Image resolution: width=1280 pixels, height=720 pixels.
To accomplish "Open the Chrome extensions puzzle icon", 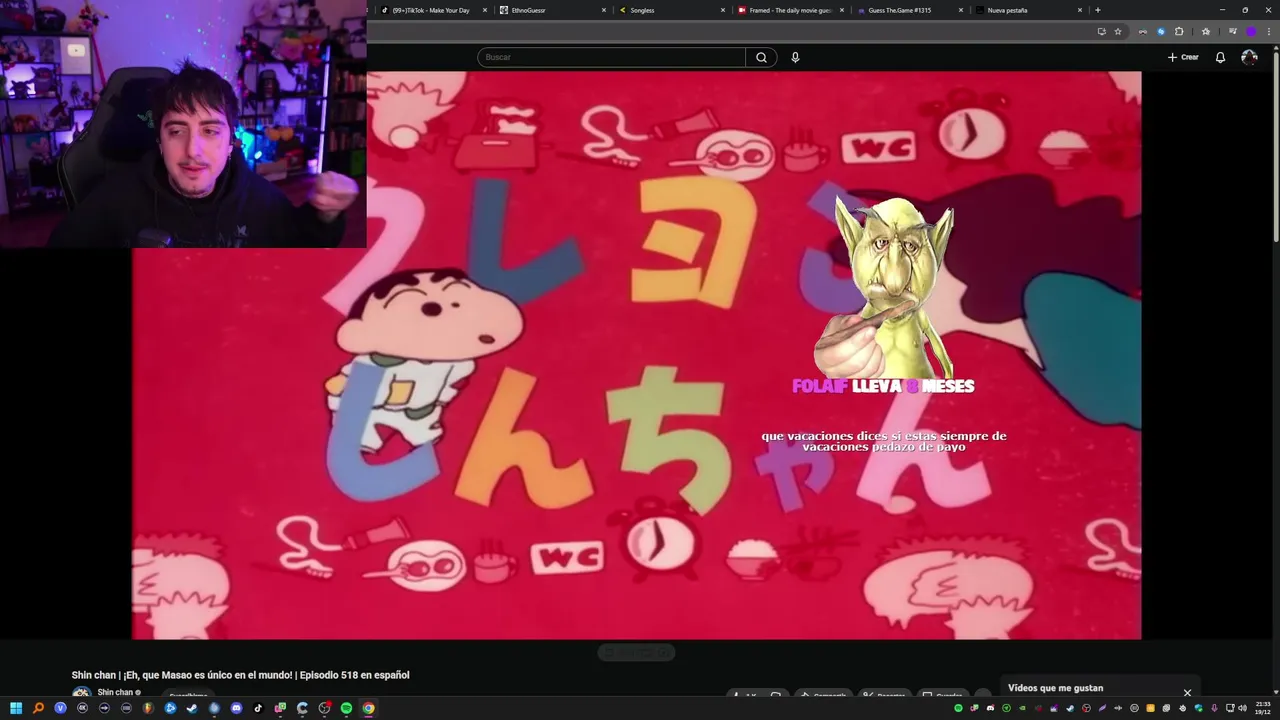I will 1179,31.
